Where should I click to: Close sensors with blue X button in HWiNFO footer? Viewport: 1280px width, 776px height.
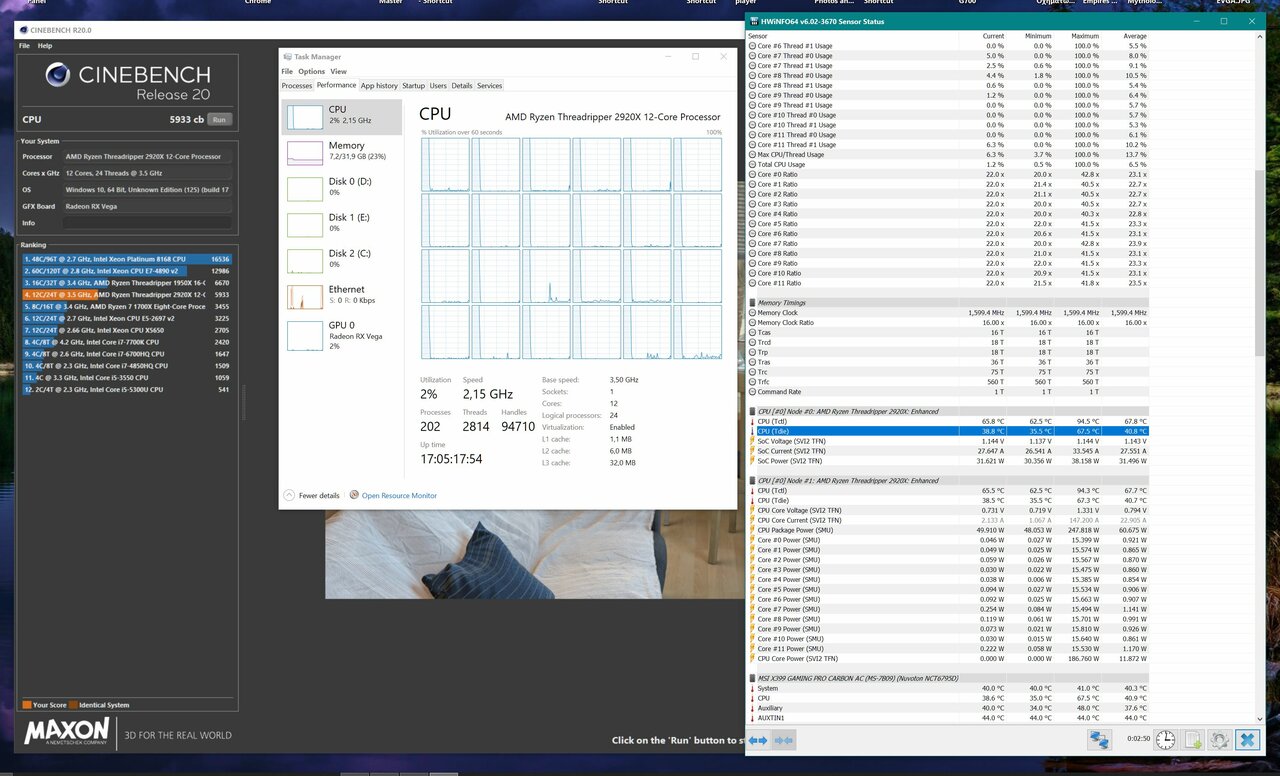pyautogui.click(x=1247, y=740)
